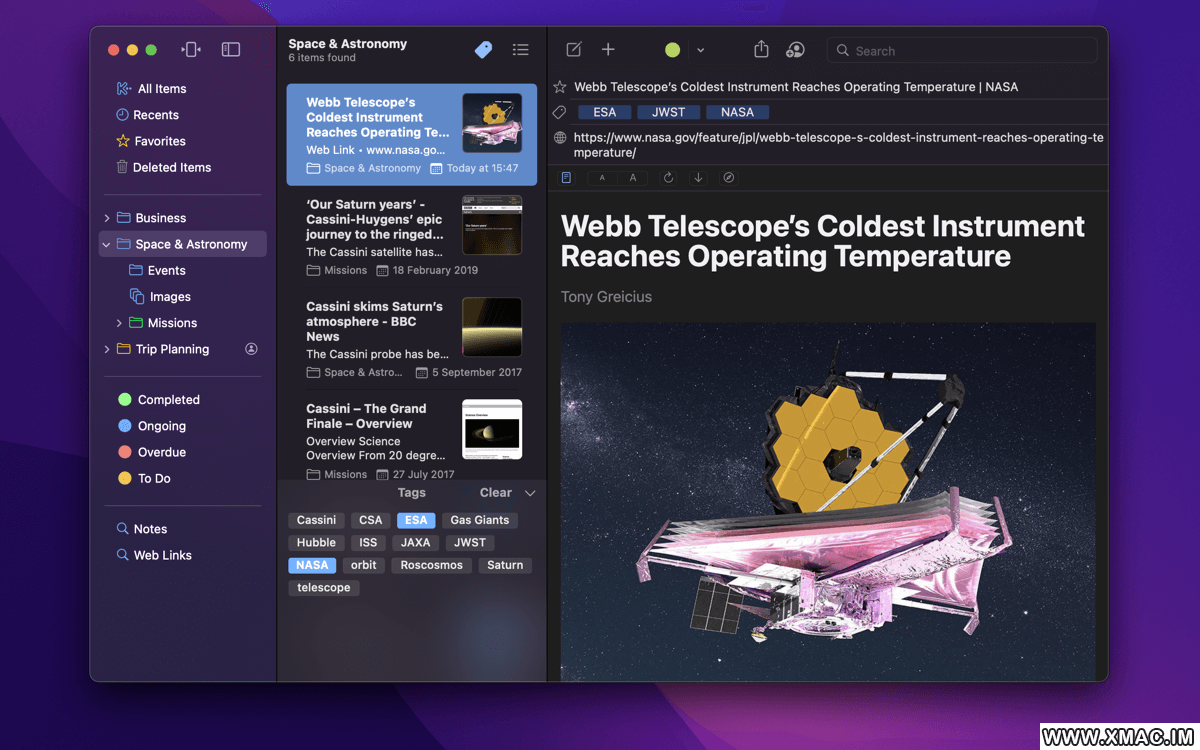Click the reload page icon
Viewport: 1200px width, 750px height.
point(668,178)
